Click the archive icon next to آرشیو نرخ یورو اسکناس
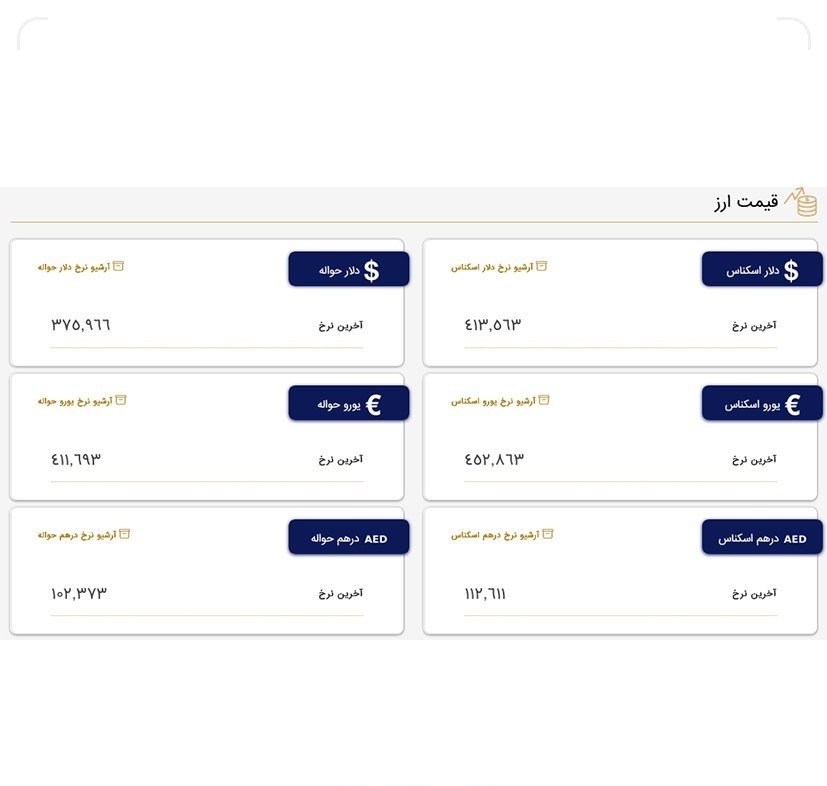The width and height of the screenshot is (827, 786). point(544,400)
